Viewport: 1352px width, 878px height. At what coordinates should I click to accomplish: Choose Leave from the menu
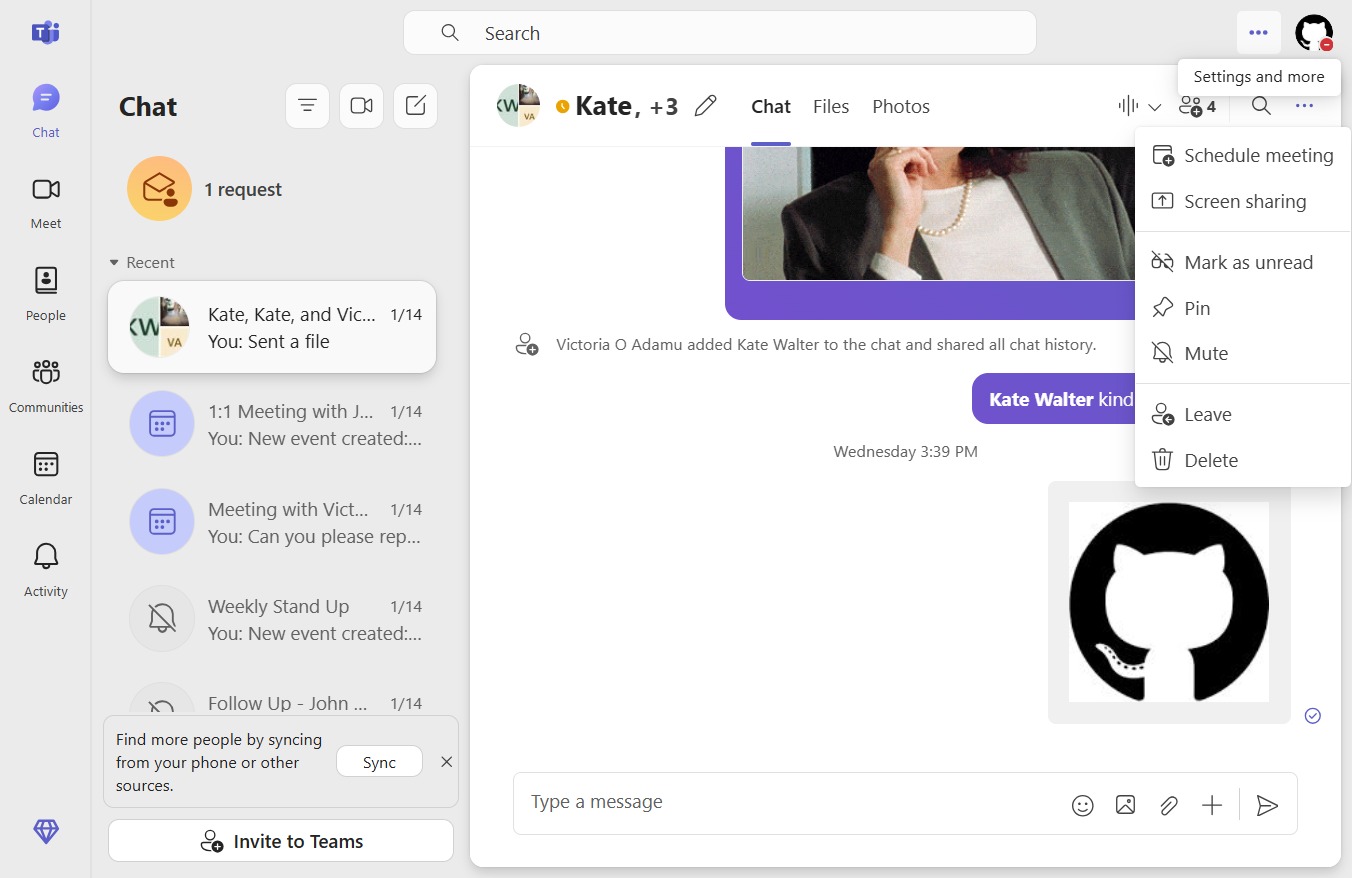1243,414
